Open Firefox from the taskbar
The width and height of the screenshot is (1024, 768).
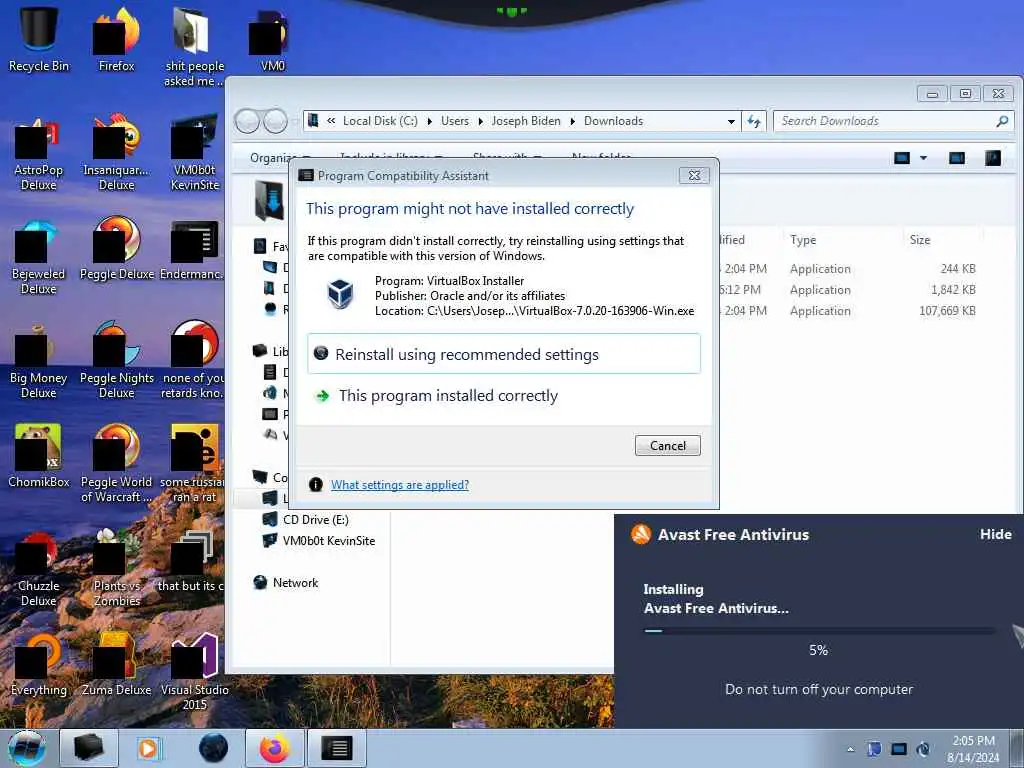point(274,748)
